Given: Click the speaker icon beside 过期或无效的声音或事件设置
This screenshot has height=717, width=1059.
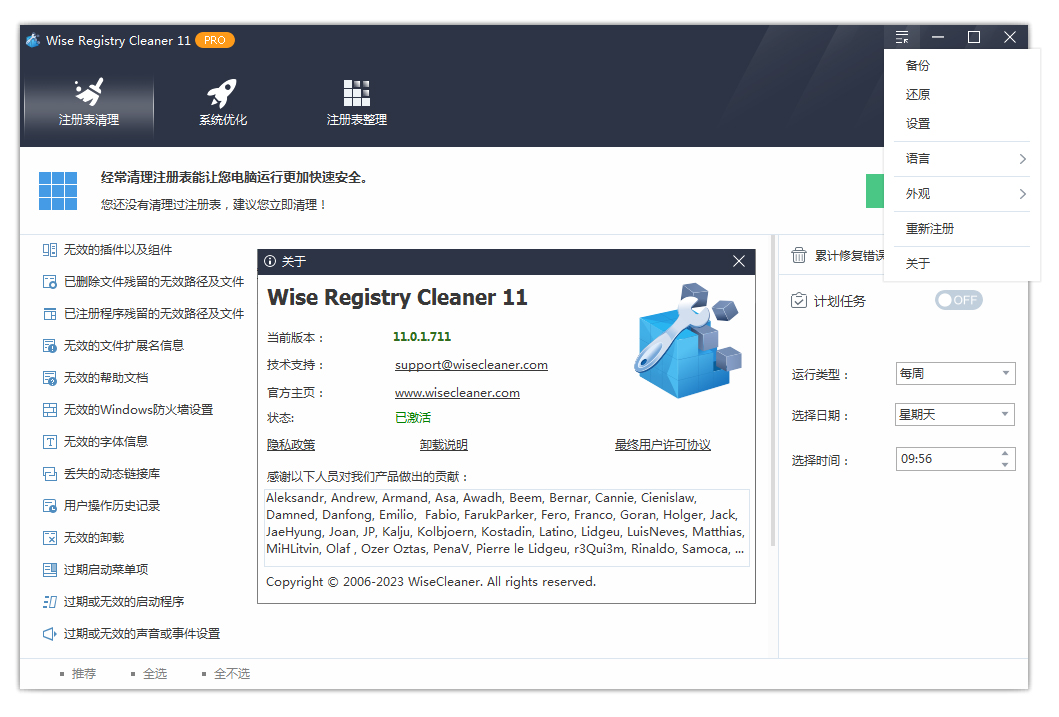Looking at the screenshot, I should (49, 634).
